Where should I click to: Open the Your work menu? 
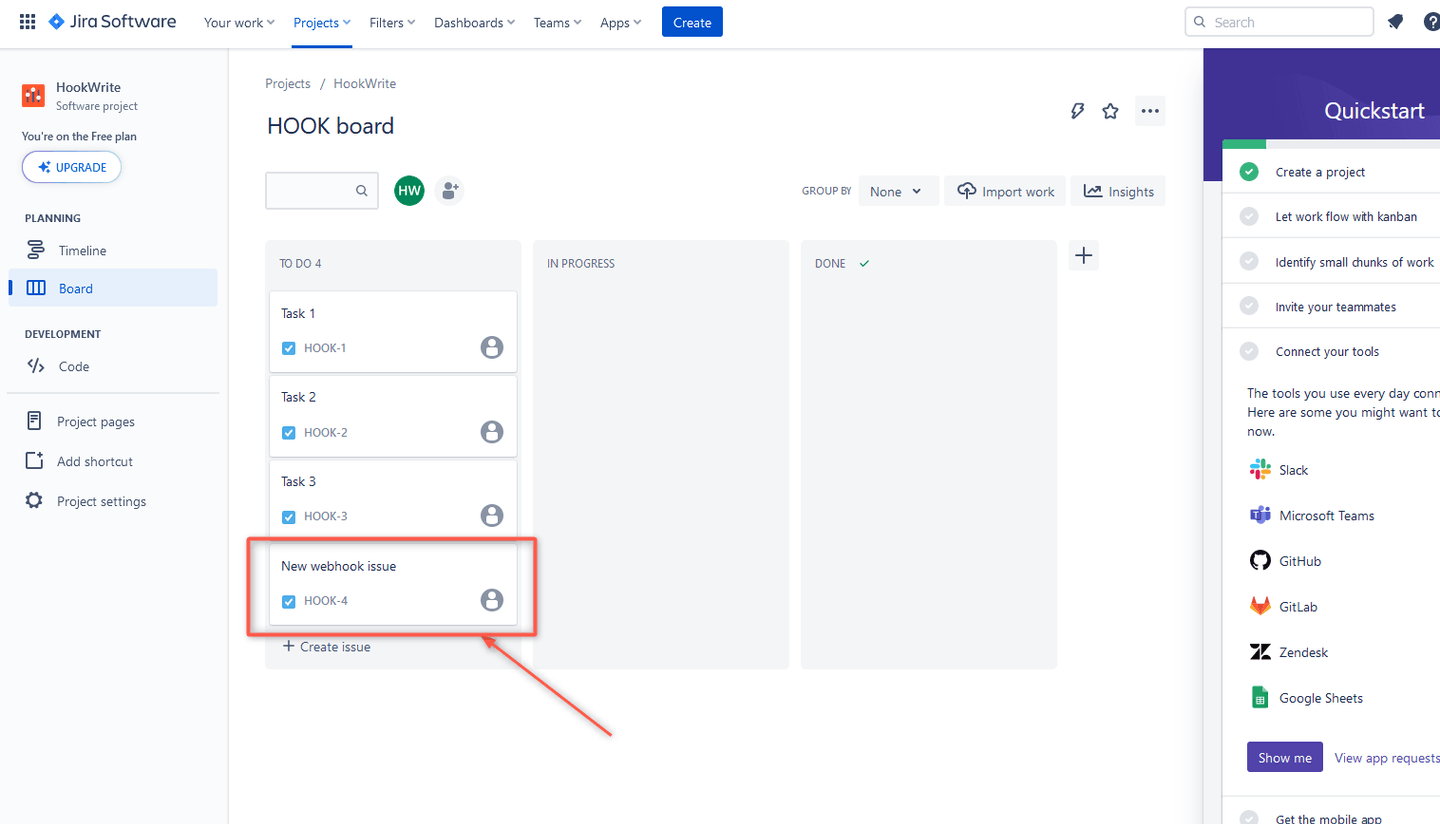pyautogui.click(x=239, y=21)
